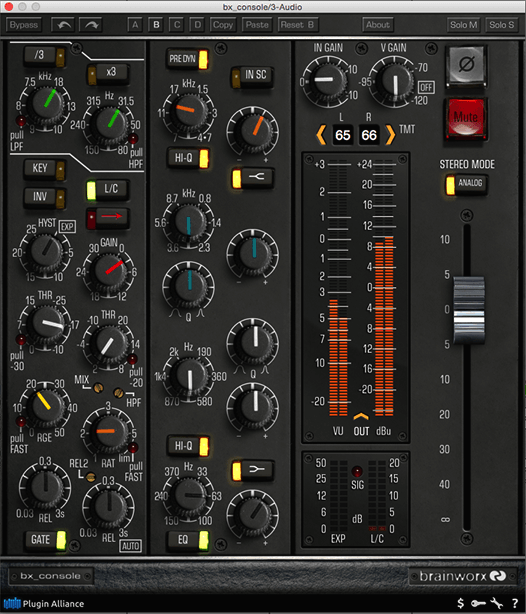Toggle the IN SC switch
The height and width of the screenshot is (614, 526).
coord(253,77)
